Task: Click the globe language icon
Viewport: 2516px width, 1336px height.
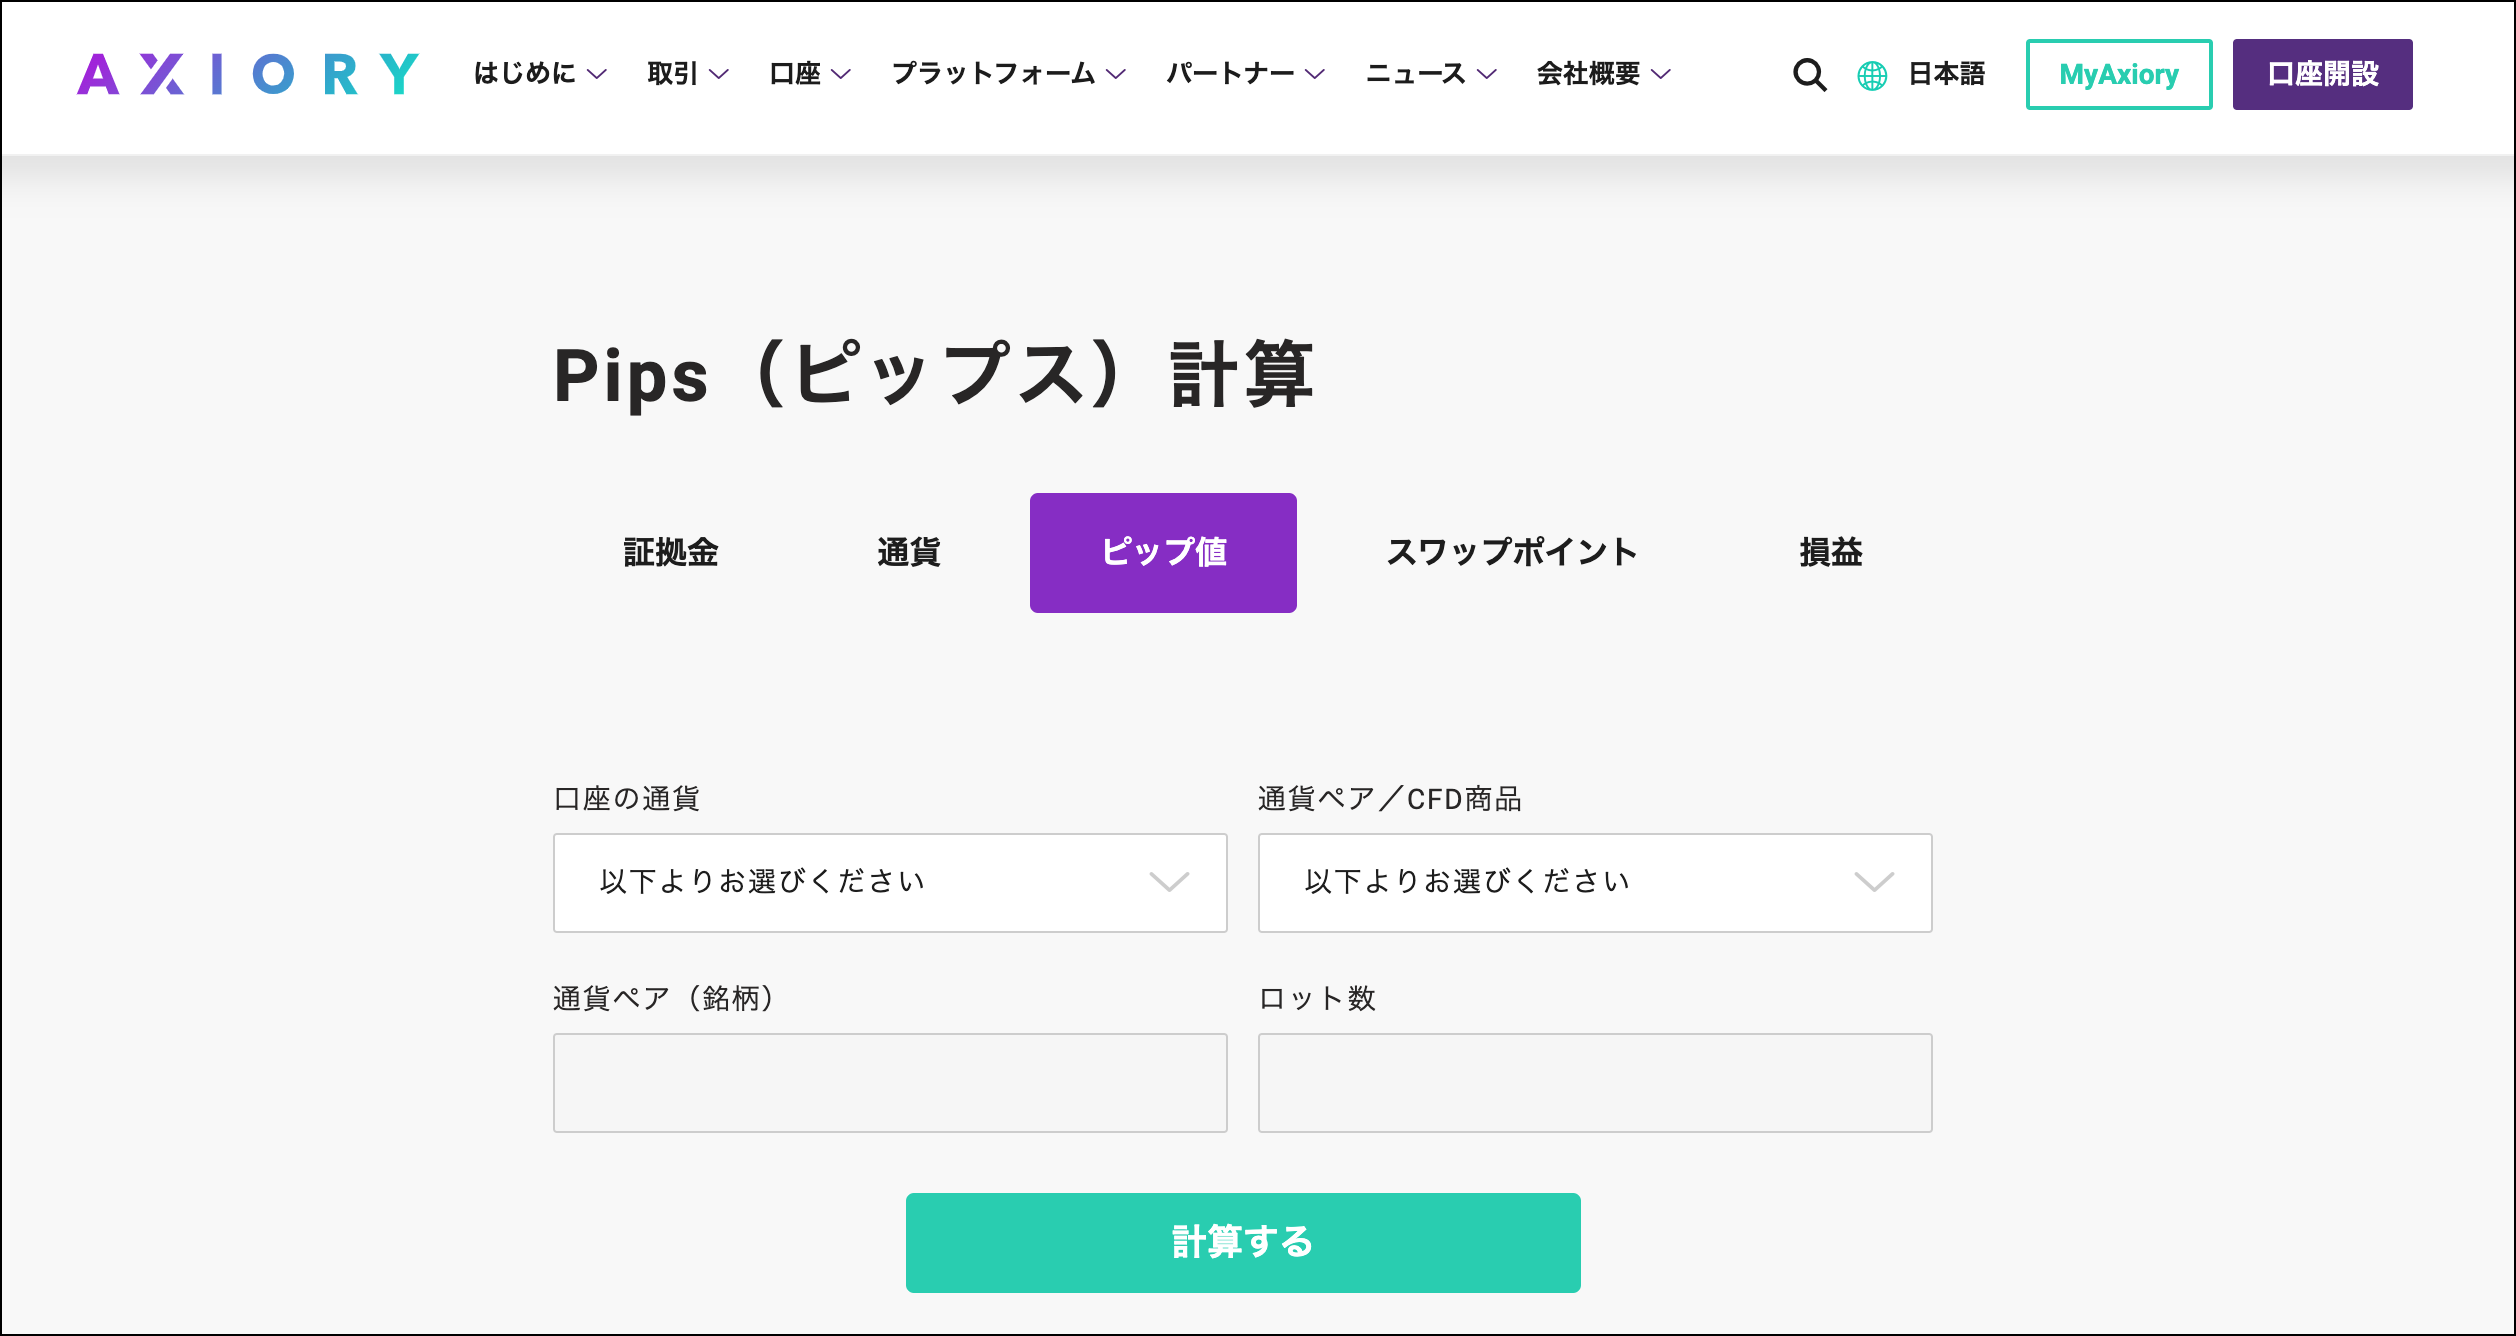Action: point(1871,74)
